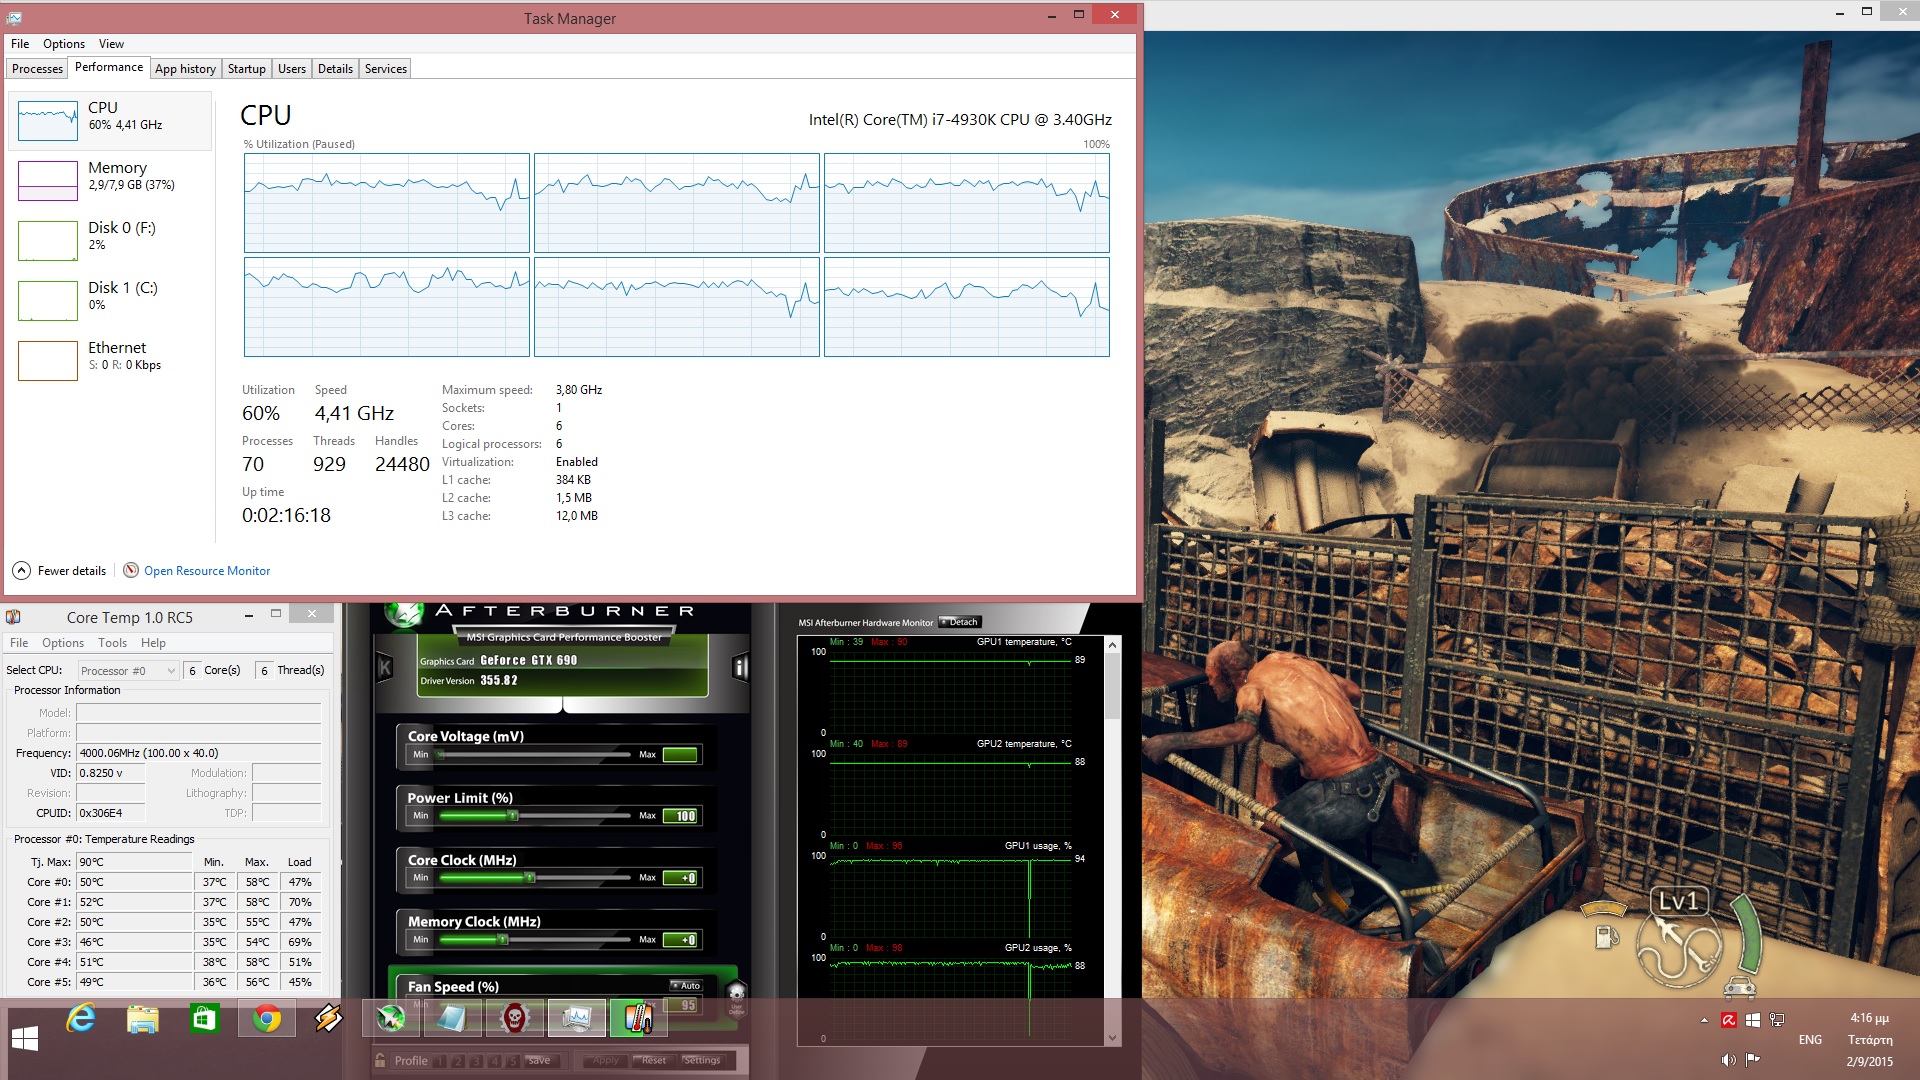Viewport: 1920px width, 1080px height.
Task: Toggle Fan Speed Auto button
Action: click(x=686, y=986)
